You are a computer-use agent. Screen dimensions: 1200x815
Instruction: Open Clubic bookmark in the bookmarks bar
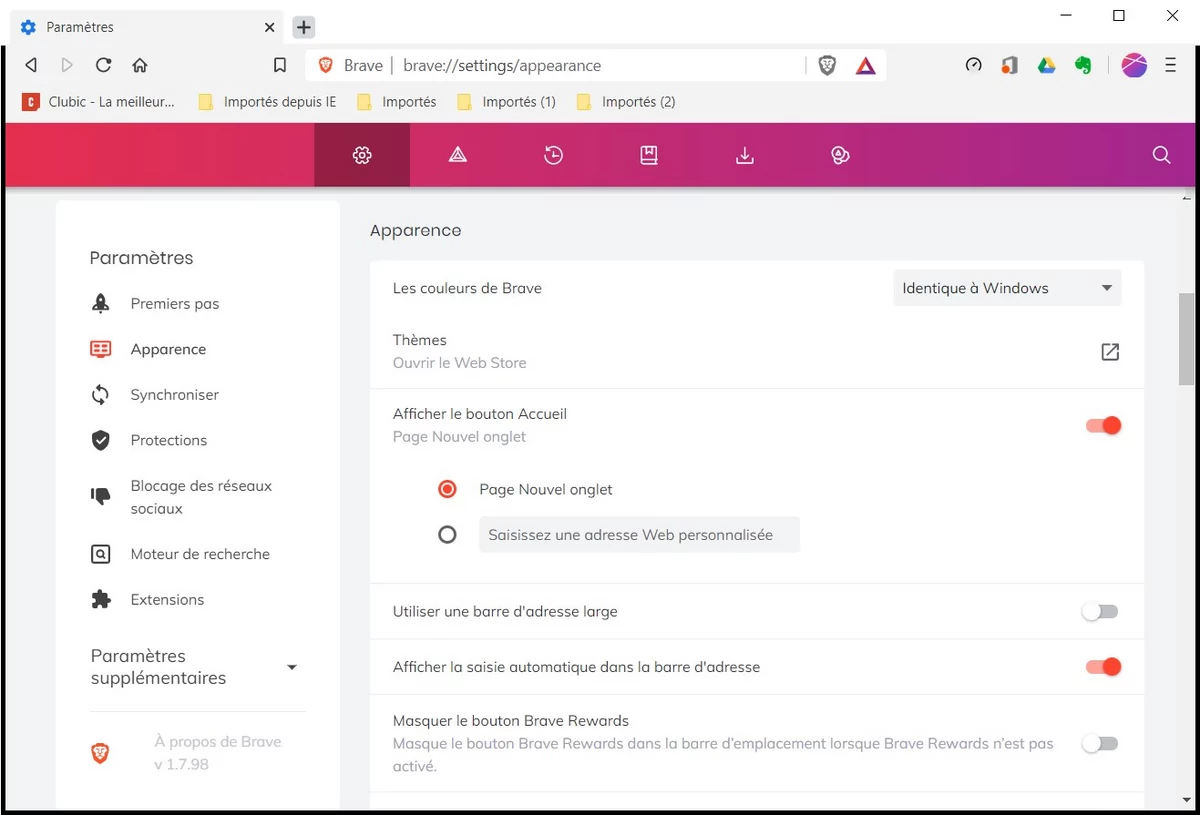(x=98, y=101)
